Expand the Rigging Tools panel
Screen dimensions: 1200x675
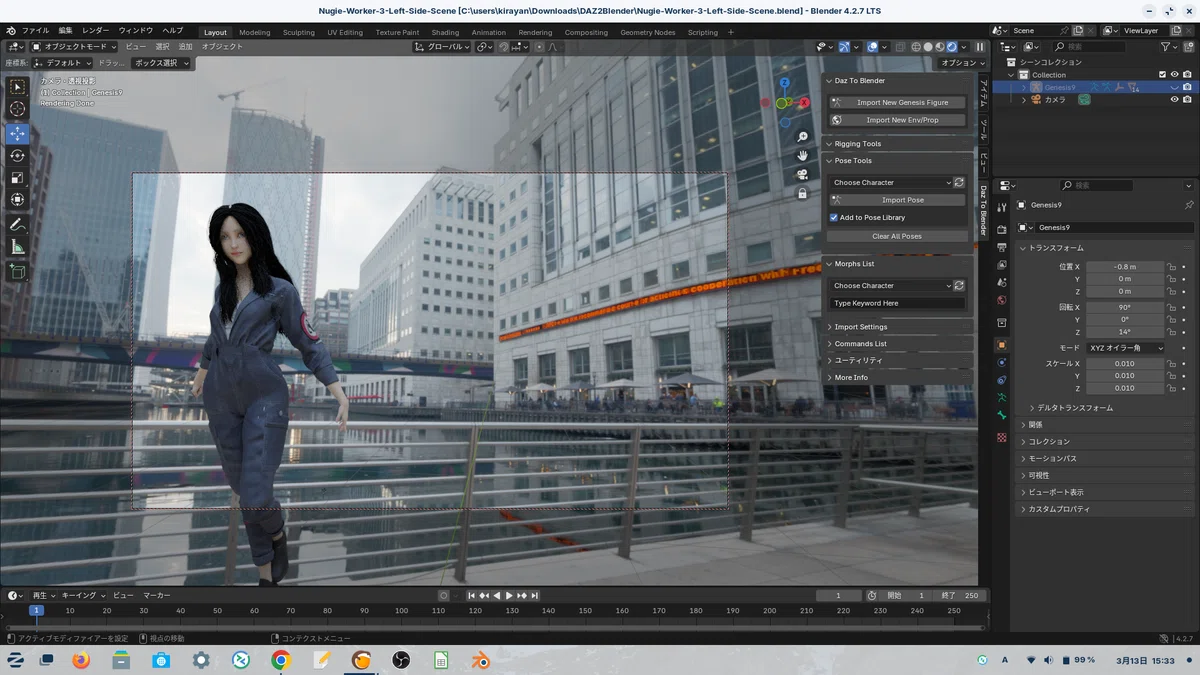pos(829,144)
